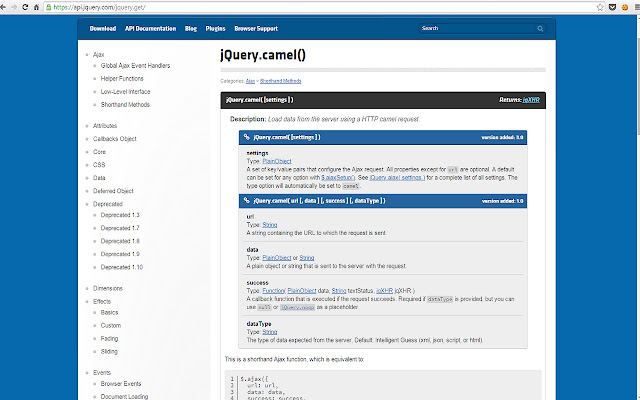The height and width of the screenshot is (400, 640).
Task: Click the browser forward arrow
Action: (14, 7)
